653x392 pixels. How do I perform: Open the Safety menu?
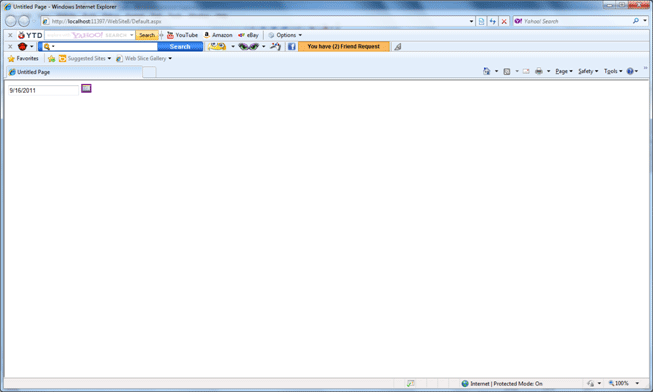(588, 71)
